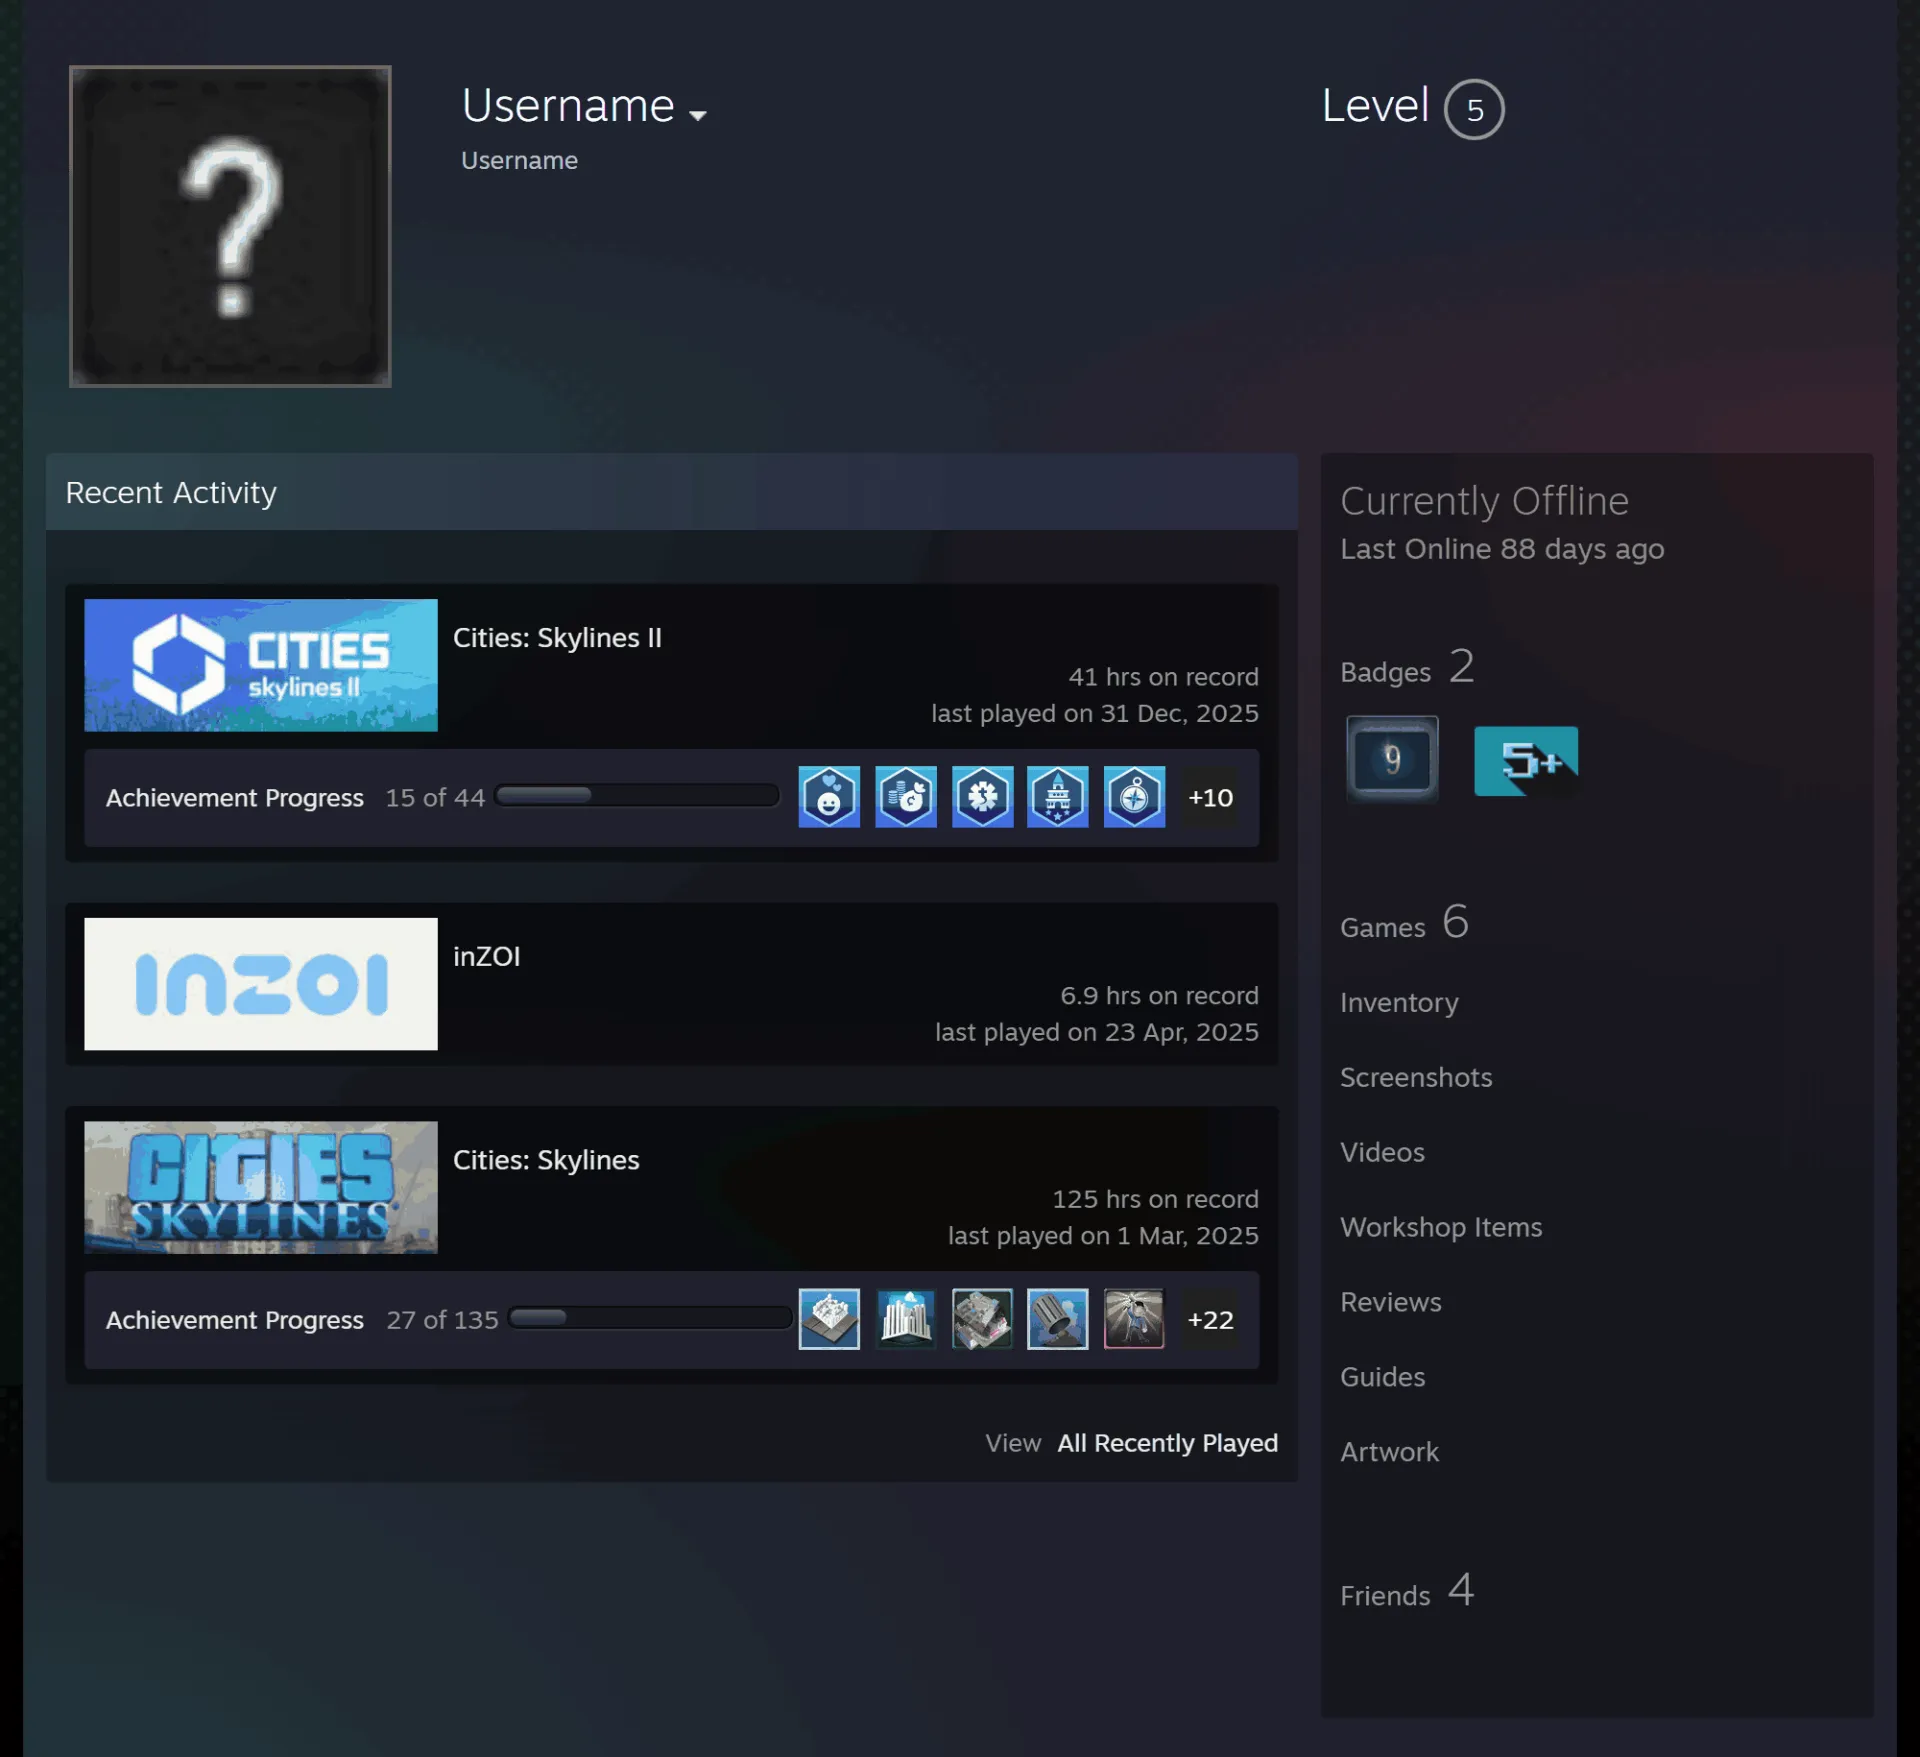Open the question mark profile avatar

tap(230, 226)
